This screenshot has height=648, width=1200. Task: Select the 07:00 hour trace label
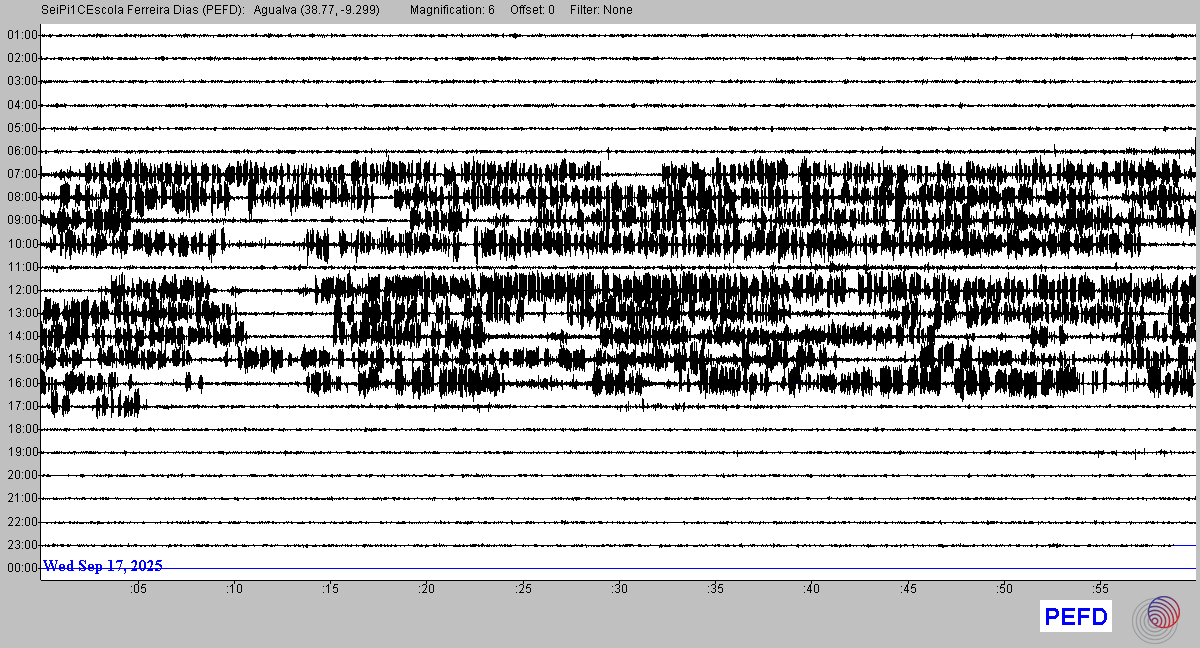(21, 174)
